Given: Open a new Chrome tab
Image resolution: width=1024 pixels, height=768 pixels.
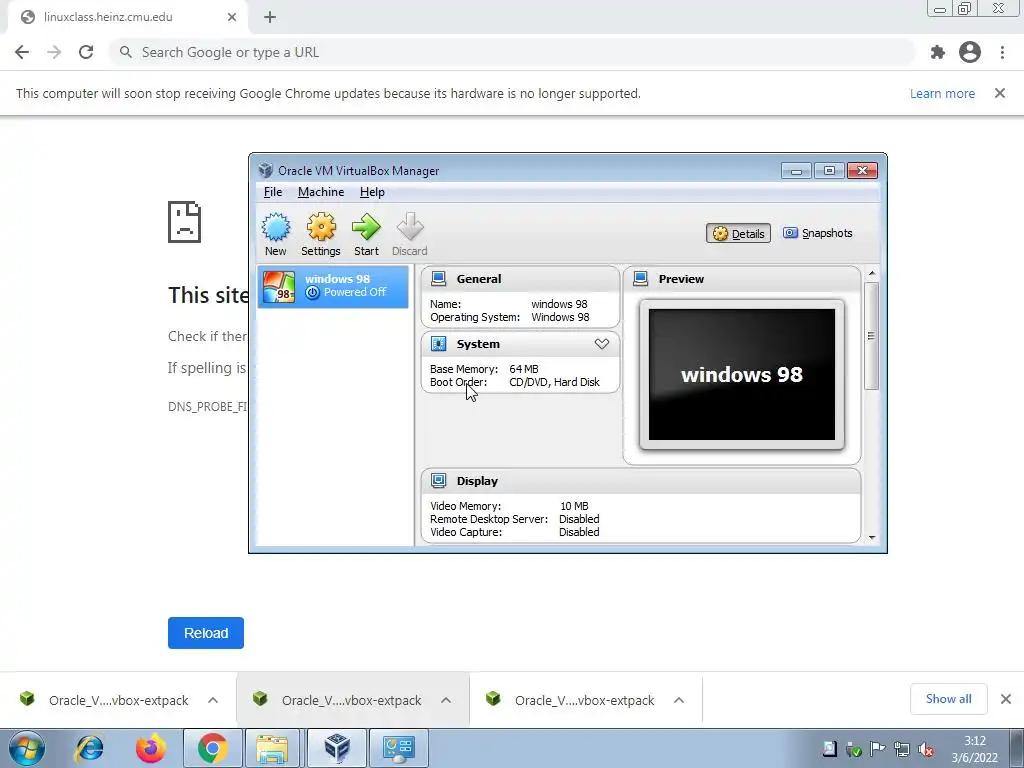Looking at the screenshot, I should point(270,18).
